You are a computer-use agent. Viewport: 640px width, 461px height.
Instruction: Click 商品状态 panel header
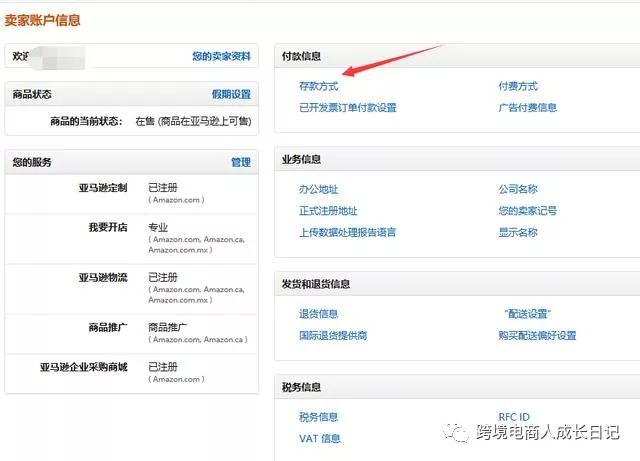(x=32, y=94)
